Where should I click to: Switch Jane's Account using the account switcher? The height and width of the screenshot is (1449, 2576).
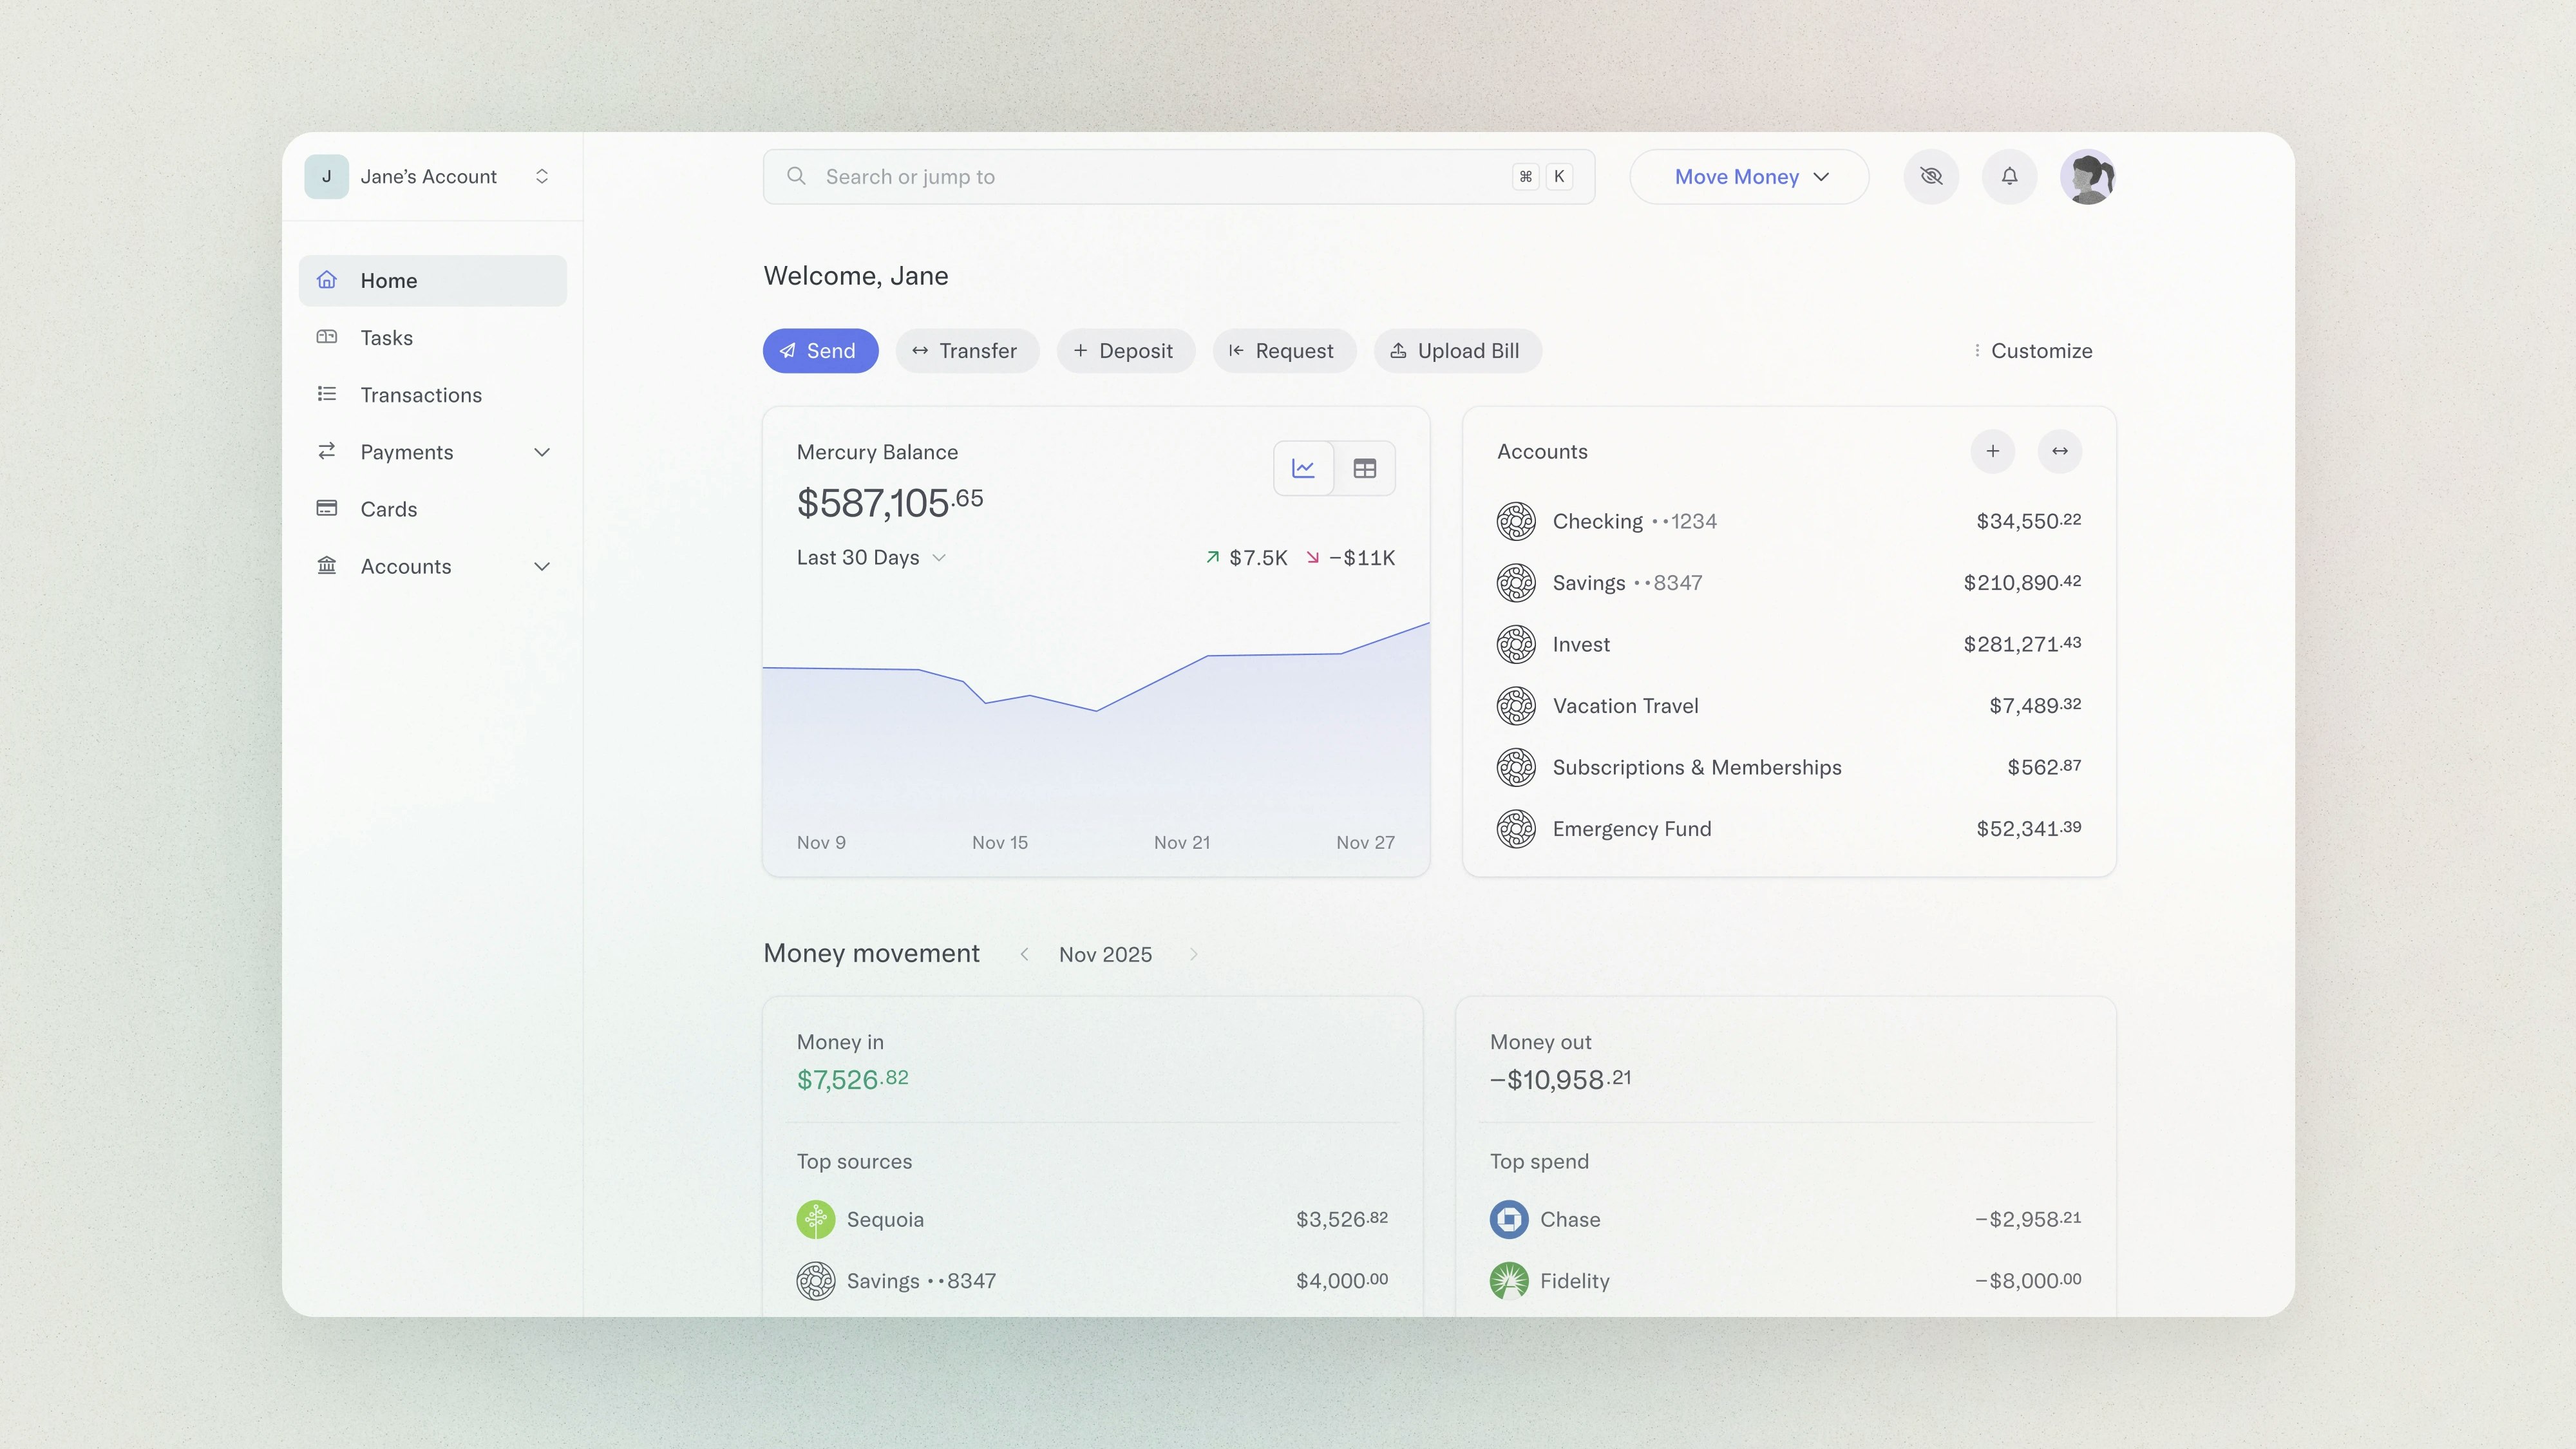pyautogui.click(x=541, y=175)
